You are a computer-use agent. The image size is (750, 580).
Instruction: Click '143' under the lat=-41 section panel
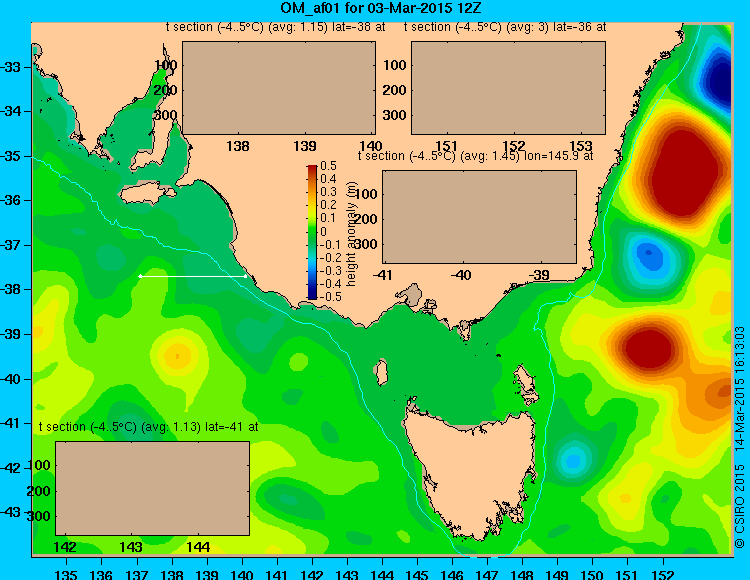[x=131, y=547]
